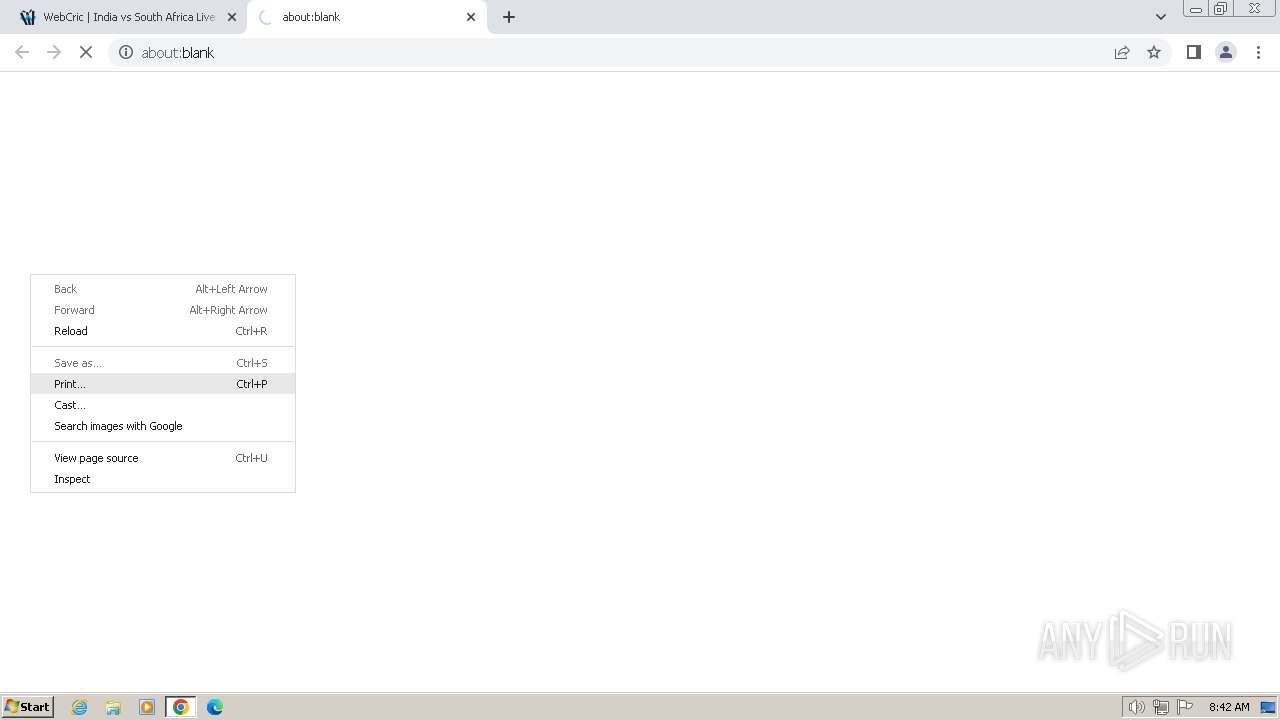Image resolution: width=1280 pixels, height=720 pixels.
Task: Open Action Center flag tray icon
Action: (1185, 707)
